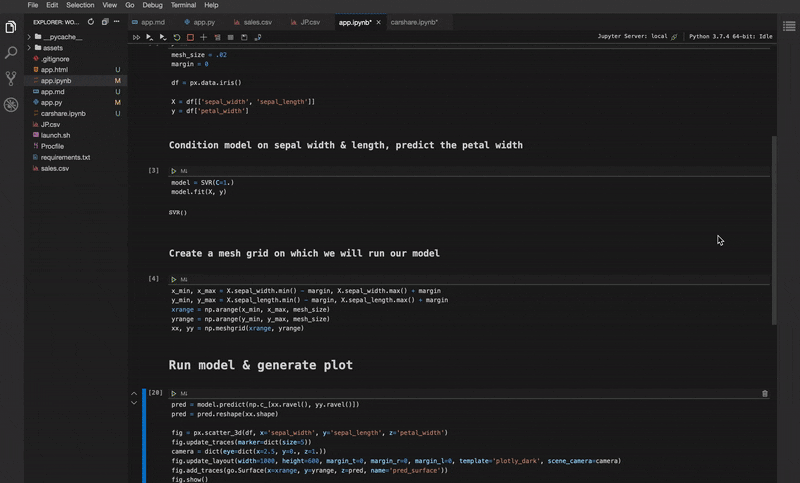The image size is (800, 483).
Task: Switch to the sales.csv tab
Action: (x=257, y=21)
